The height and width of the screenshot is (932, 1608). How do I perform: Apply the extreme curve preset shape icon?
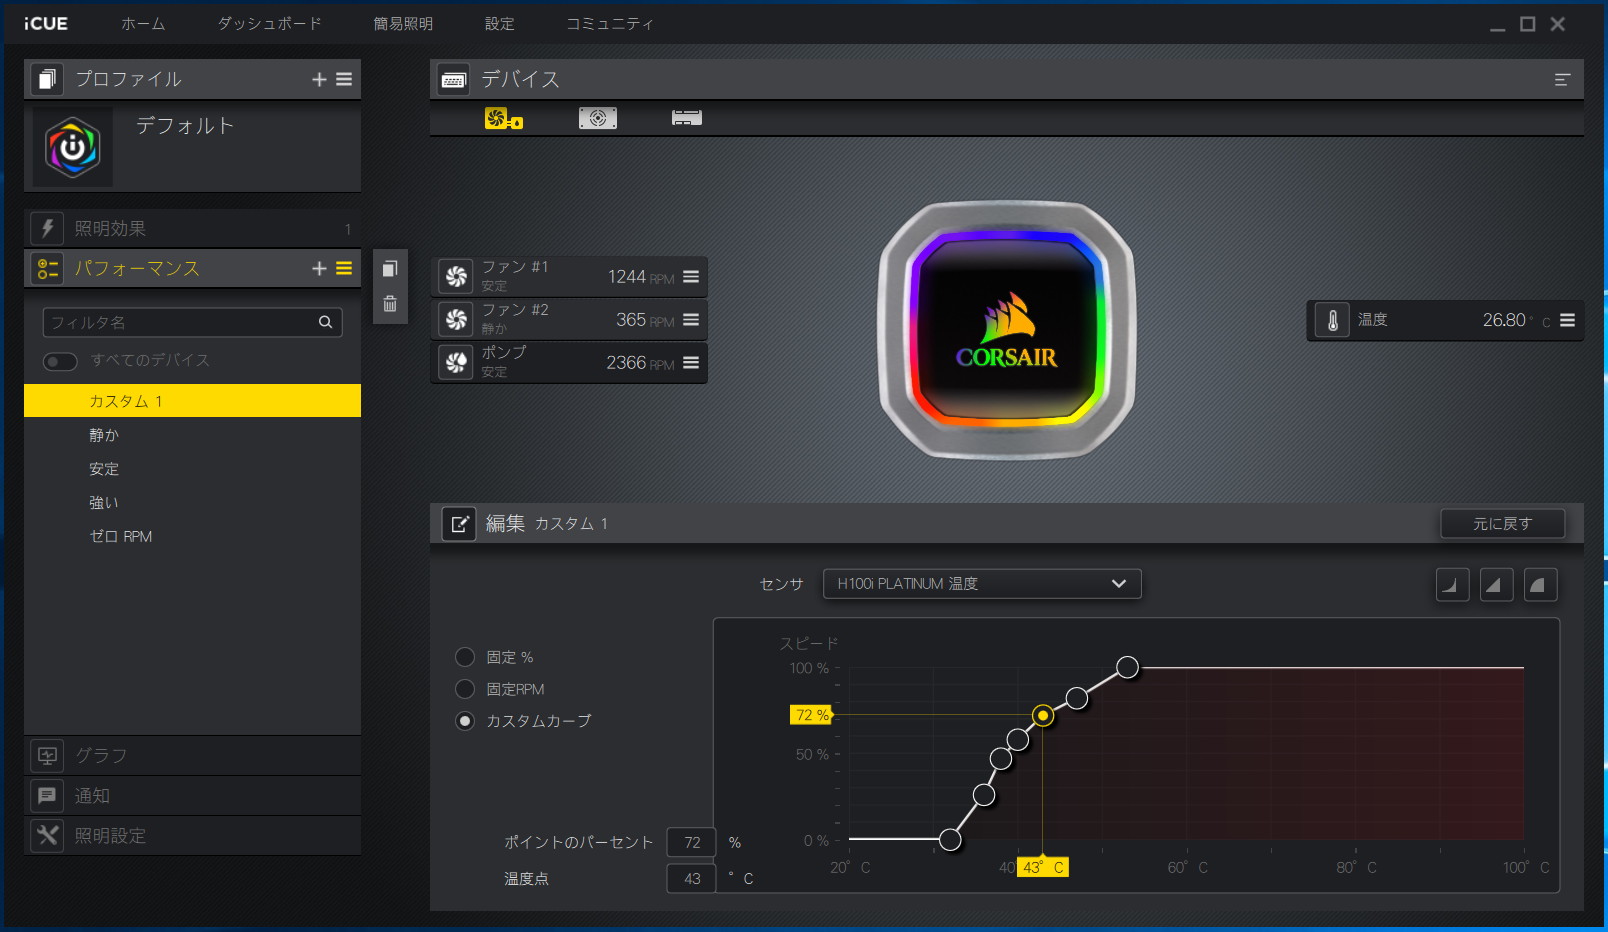click(1540, 584)
